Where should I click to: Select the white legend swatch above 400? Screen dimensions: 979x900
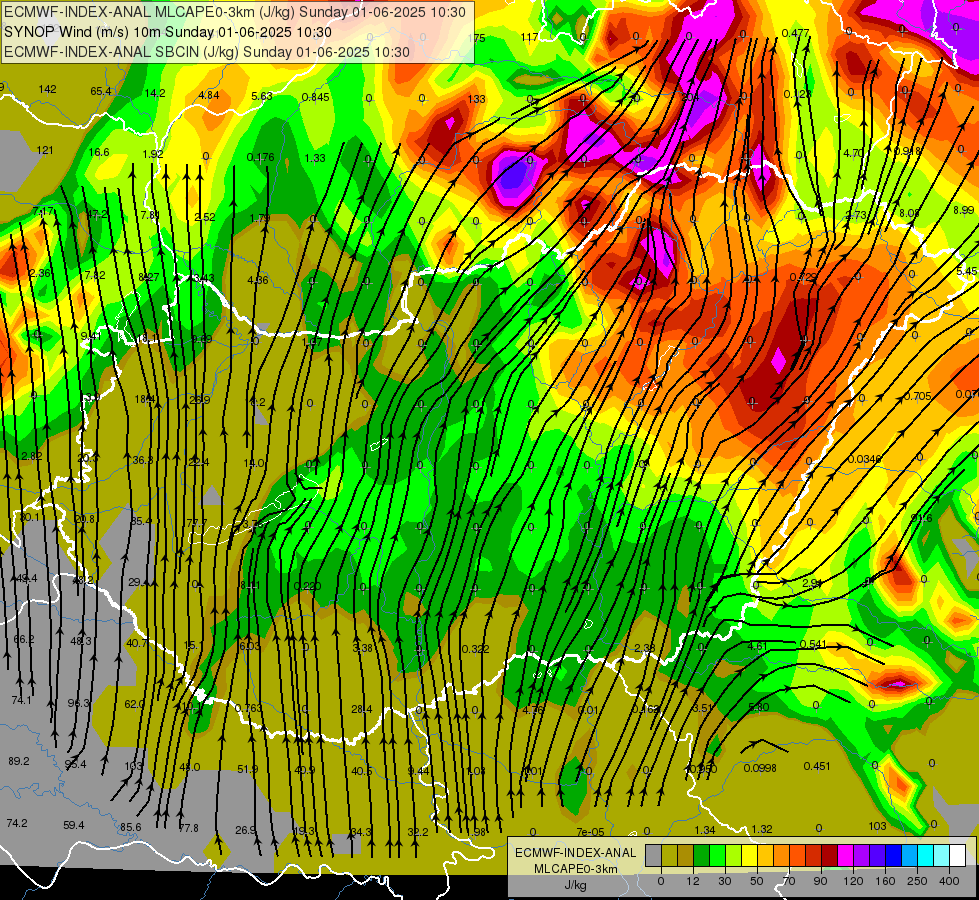pyautogui.click(x=958, y=855)
